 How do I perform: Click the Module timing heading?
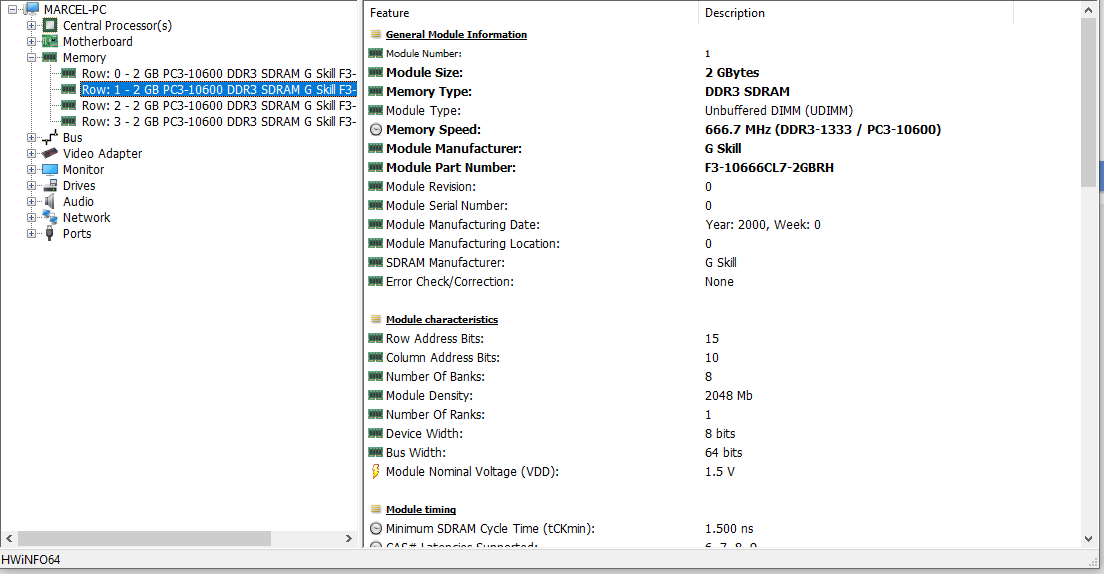421,509
